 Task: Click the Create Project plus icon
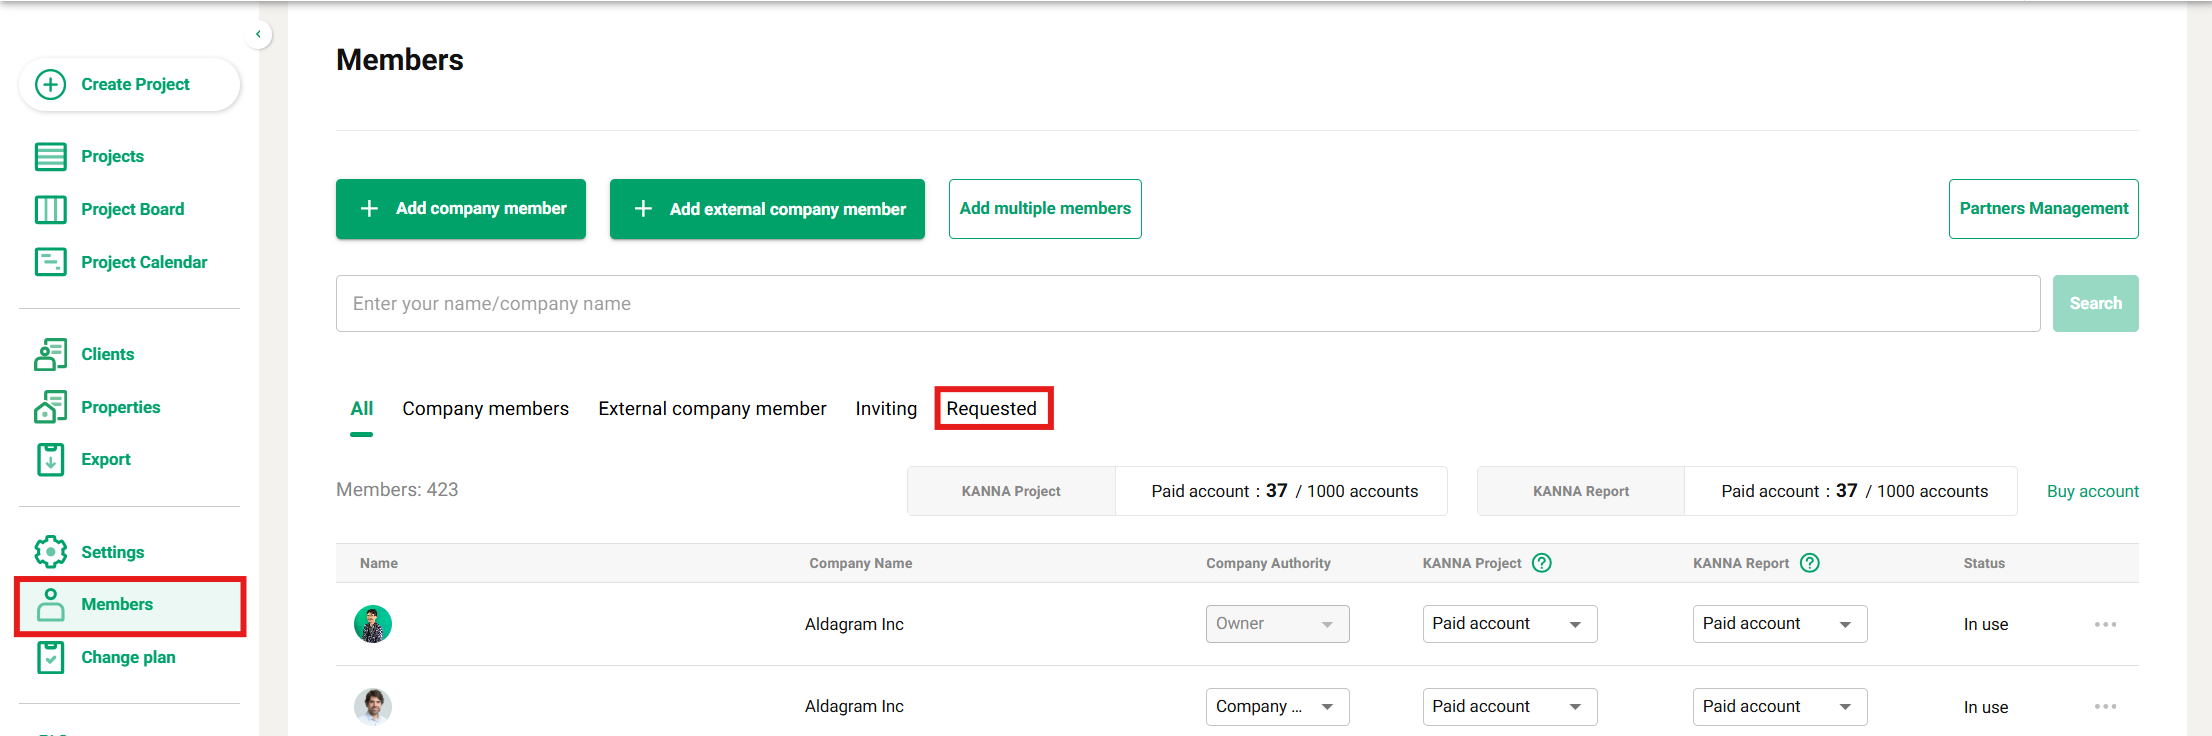pyautogui.click(x=51, y=84)
